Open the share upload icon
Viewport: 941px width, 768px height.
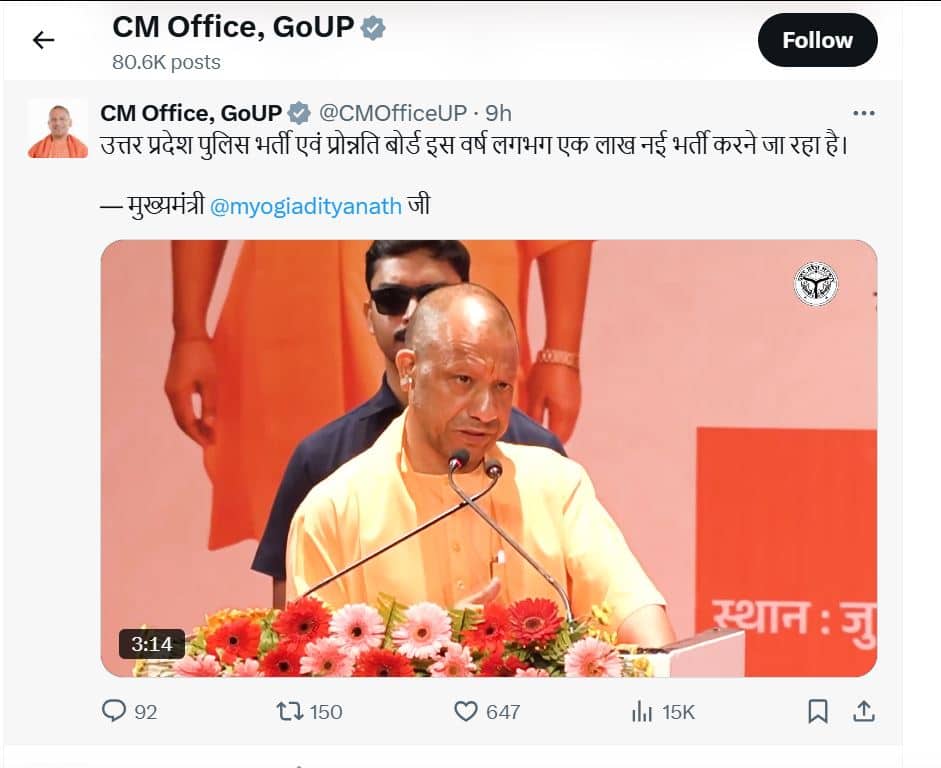864,711
